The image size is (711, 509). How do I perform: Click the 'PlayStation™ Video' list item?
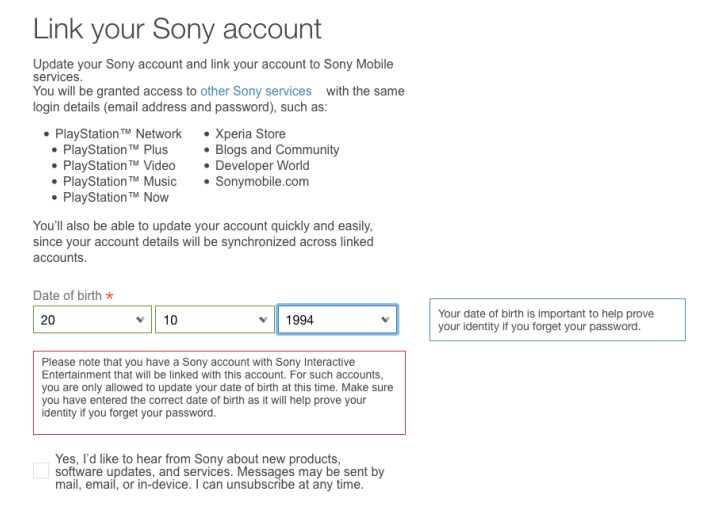(119, 165)
